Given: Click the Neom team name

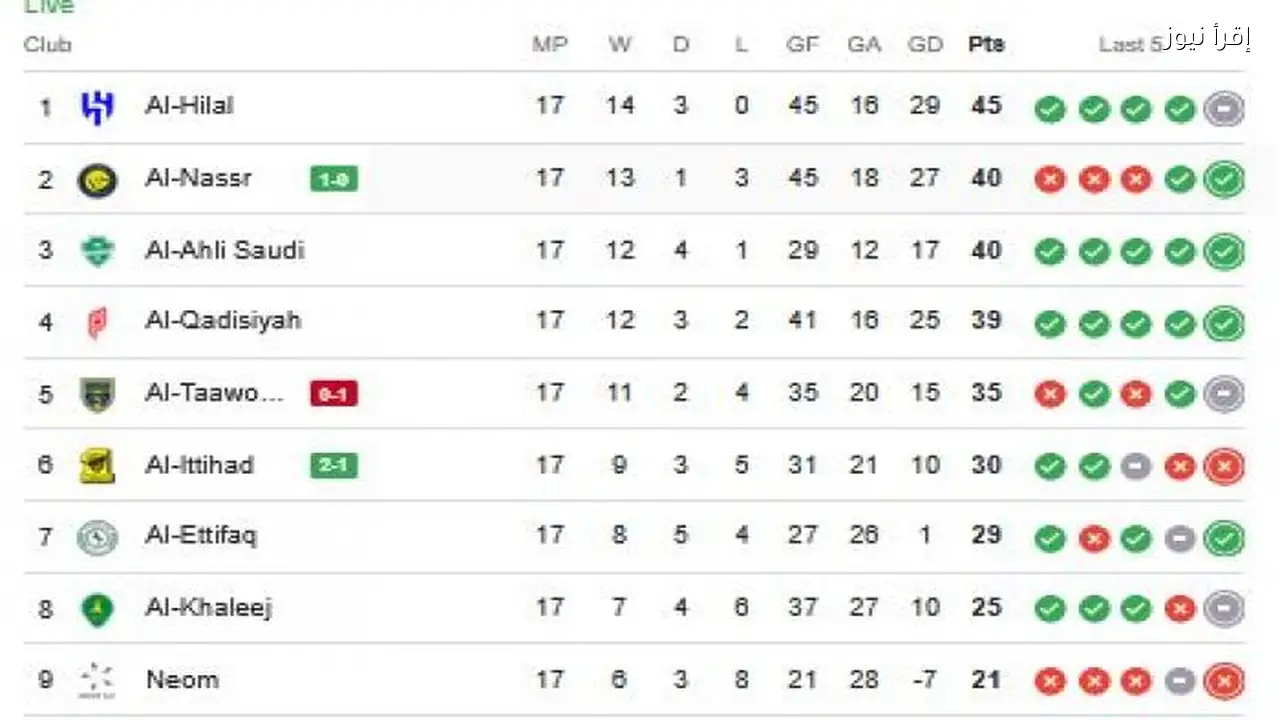Looking at the screenshot, I should pyautogui.click(x=182, y=680).
